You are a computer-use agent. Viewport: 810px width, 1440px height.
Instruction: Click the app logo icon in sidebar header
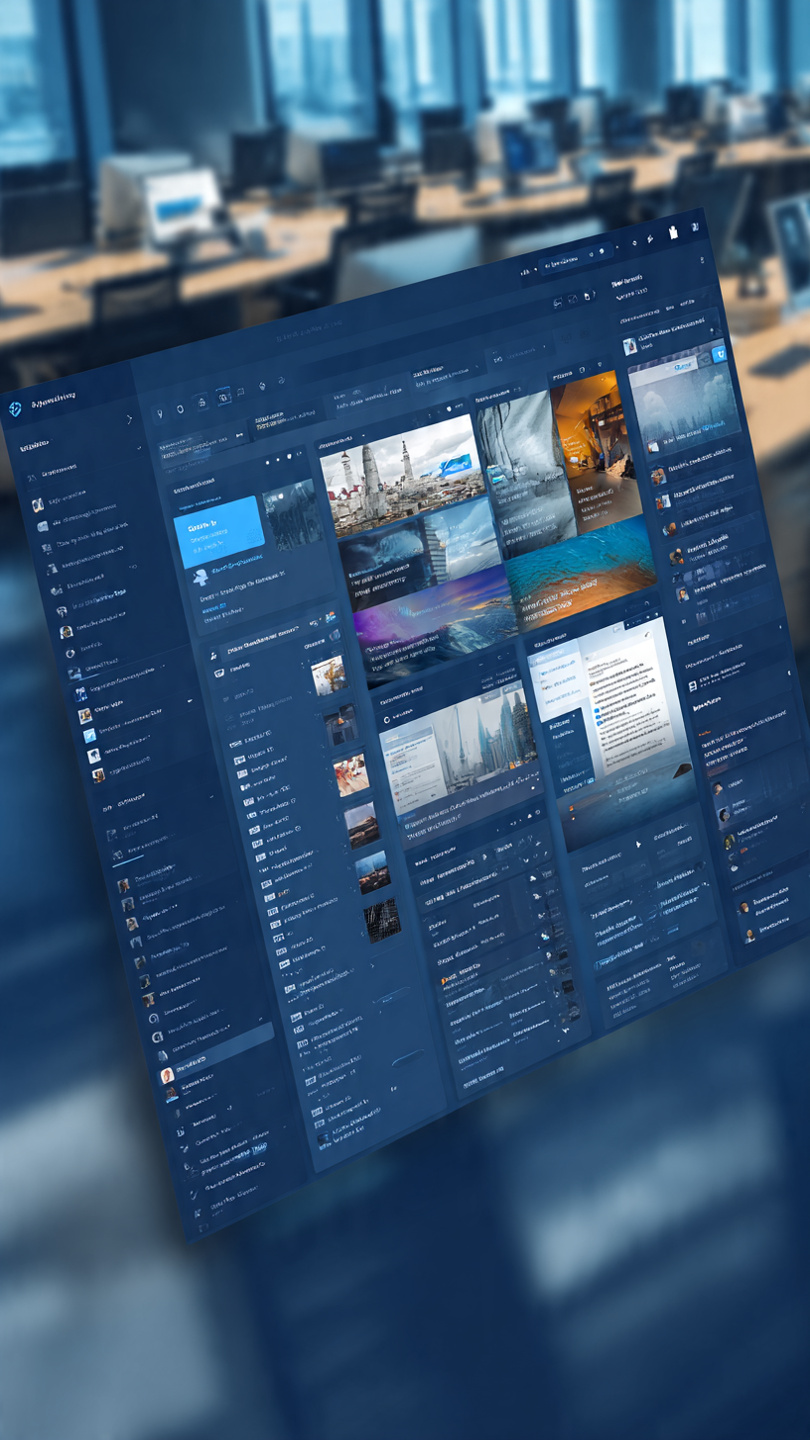point(16,410)
